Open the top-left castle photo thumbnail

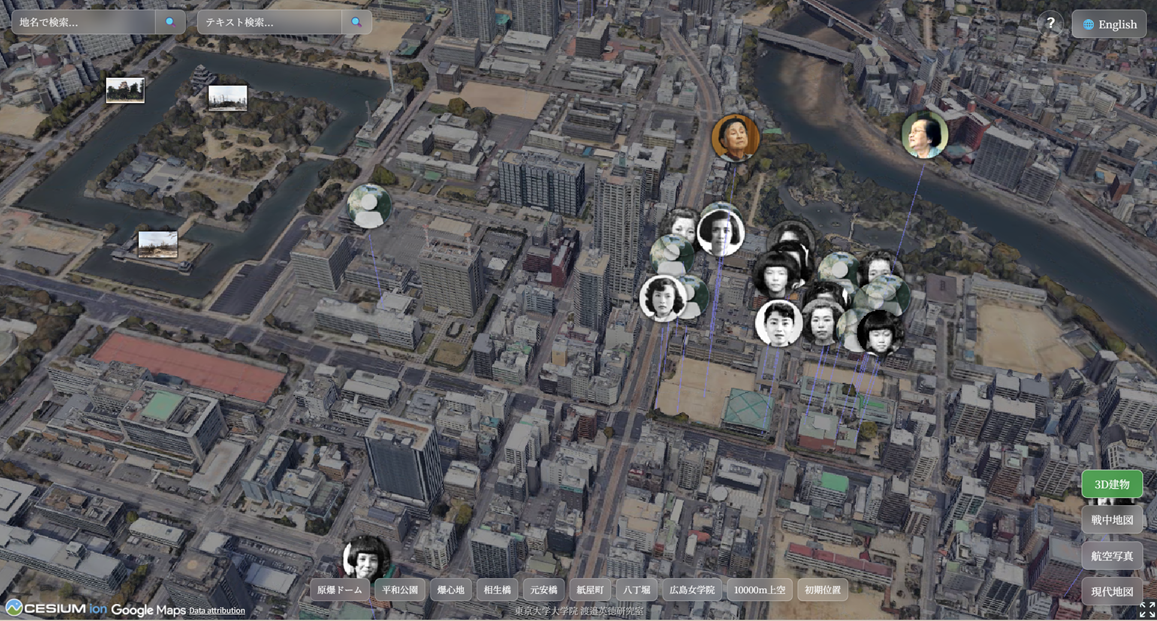pyautogui.click(x=125, y=90)
